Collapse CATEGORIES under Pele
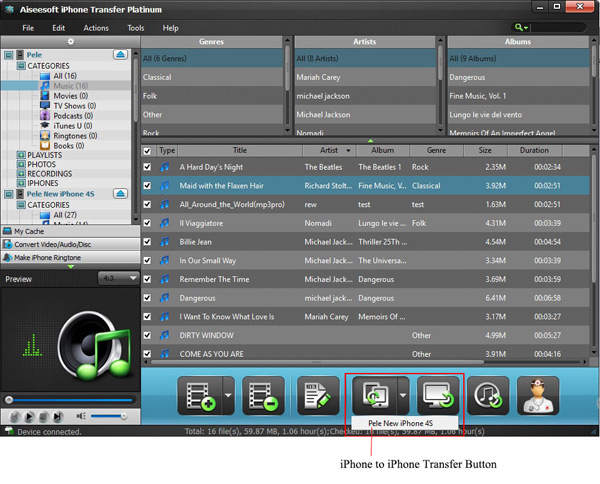This screenshot has width=600, height=484. click(x=21, y=66)
